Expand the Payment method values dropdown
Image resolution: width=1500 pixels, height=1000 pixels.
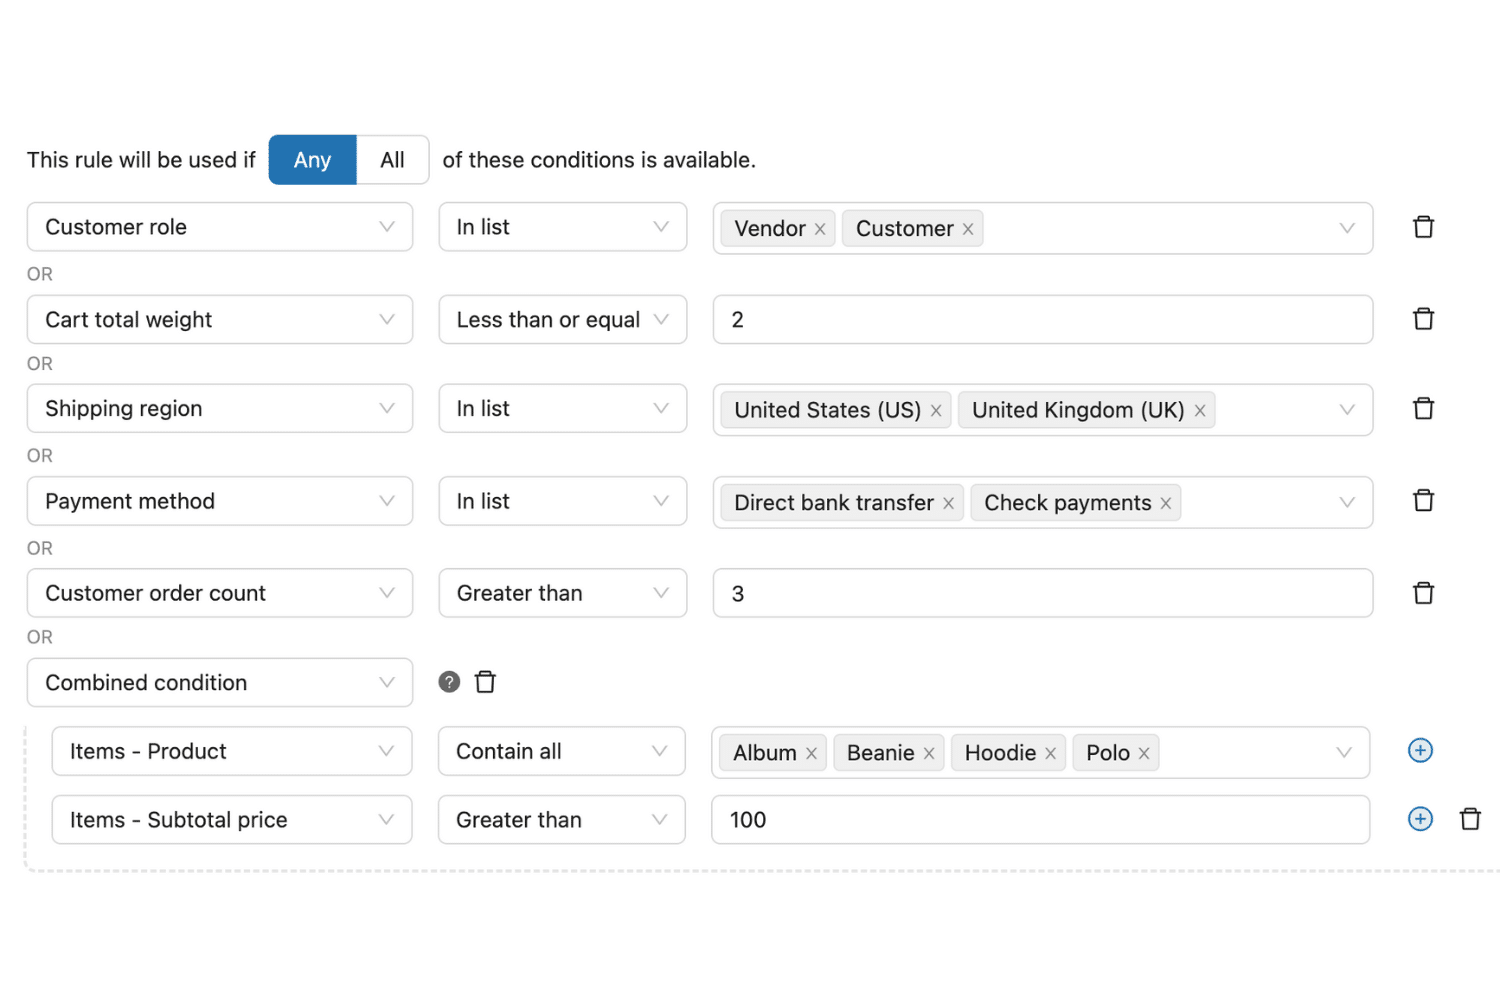pyautogui.click(x=1346, y=502)
